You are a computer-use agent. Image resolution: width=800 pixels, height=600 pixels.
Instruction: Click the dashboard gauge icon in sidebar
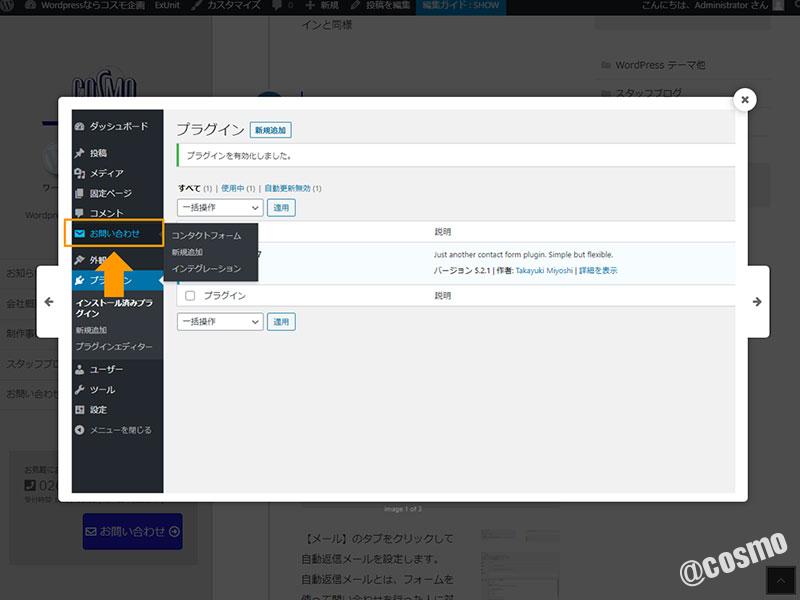pyautogui.click(x=80, y=127)
